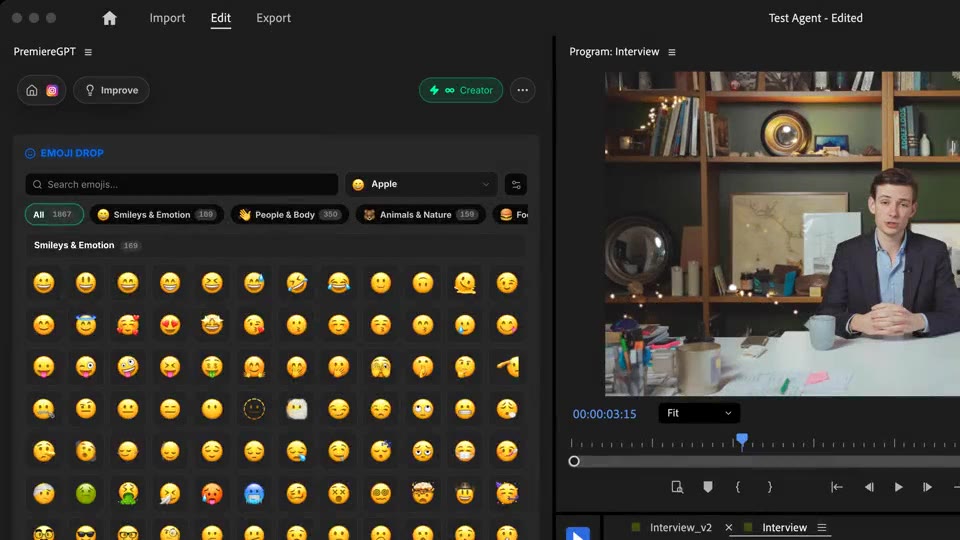The height and width of the screenshot is (540, 960).
Task: Pick the rolling on floor laughing emoji
Action: tap(296, 283)
